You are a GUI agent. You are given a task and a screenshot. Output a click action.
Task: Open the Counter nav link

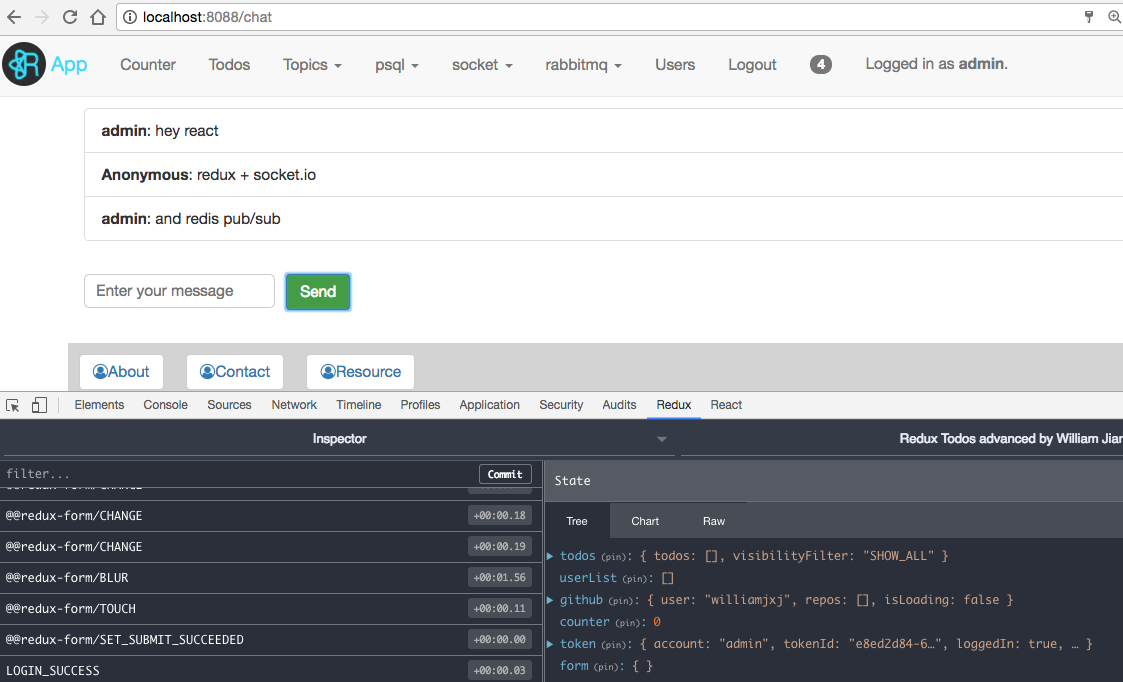148,64
